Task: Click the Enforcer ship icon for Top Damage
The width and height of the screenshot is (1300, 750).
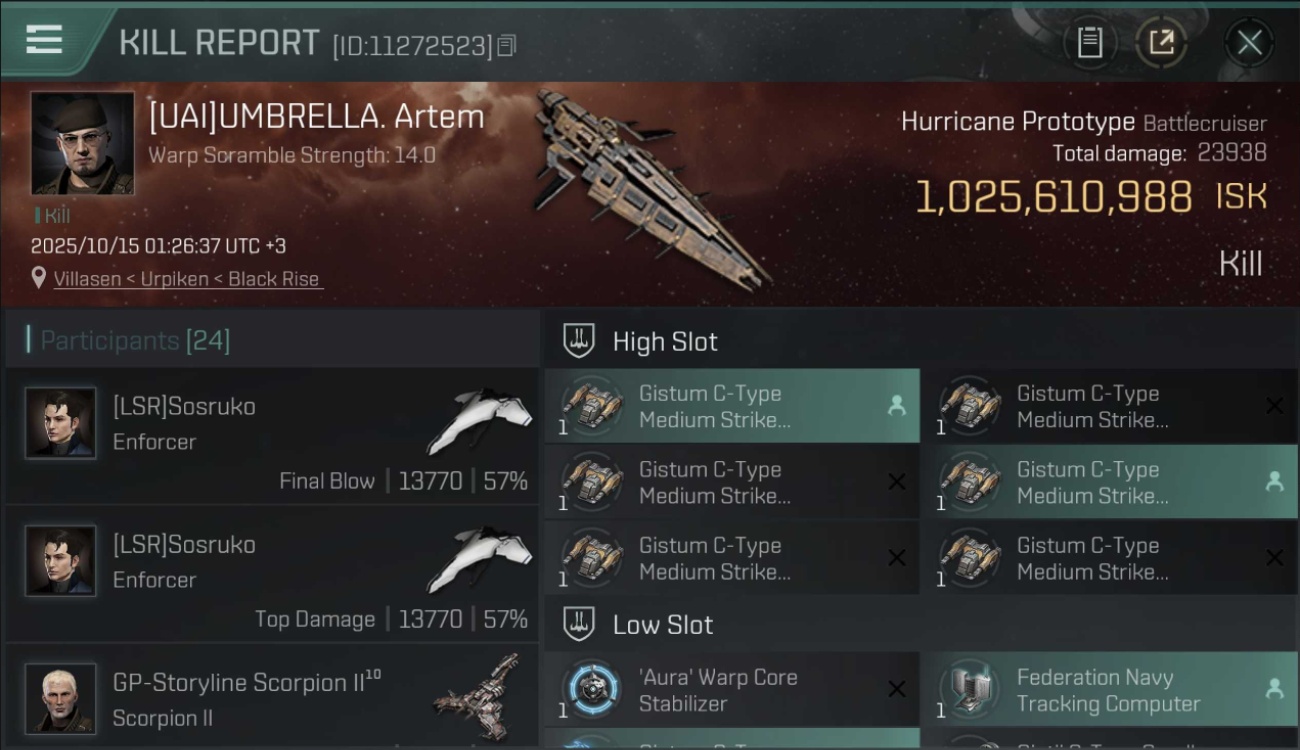Action: [x=479, y=562]
